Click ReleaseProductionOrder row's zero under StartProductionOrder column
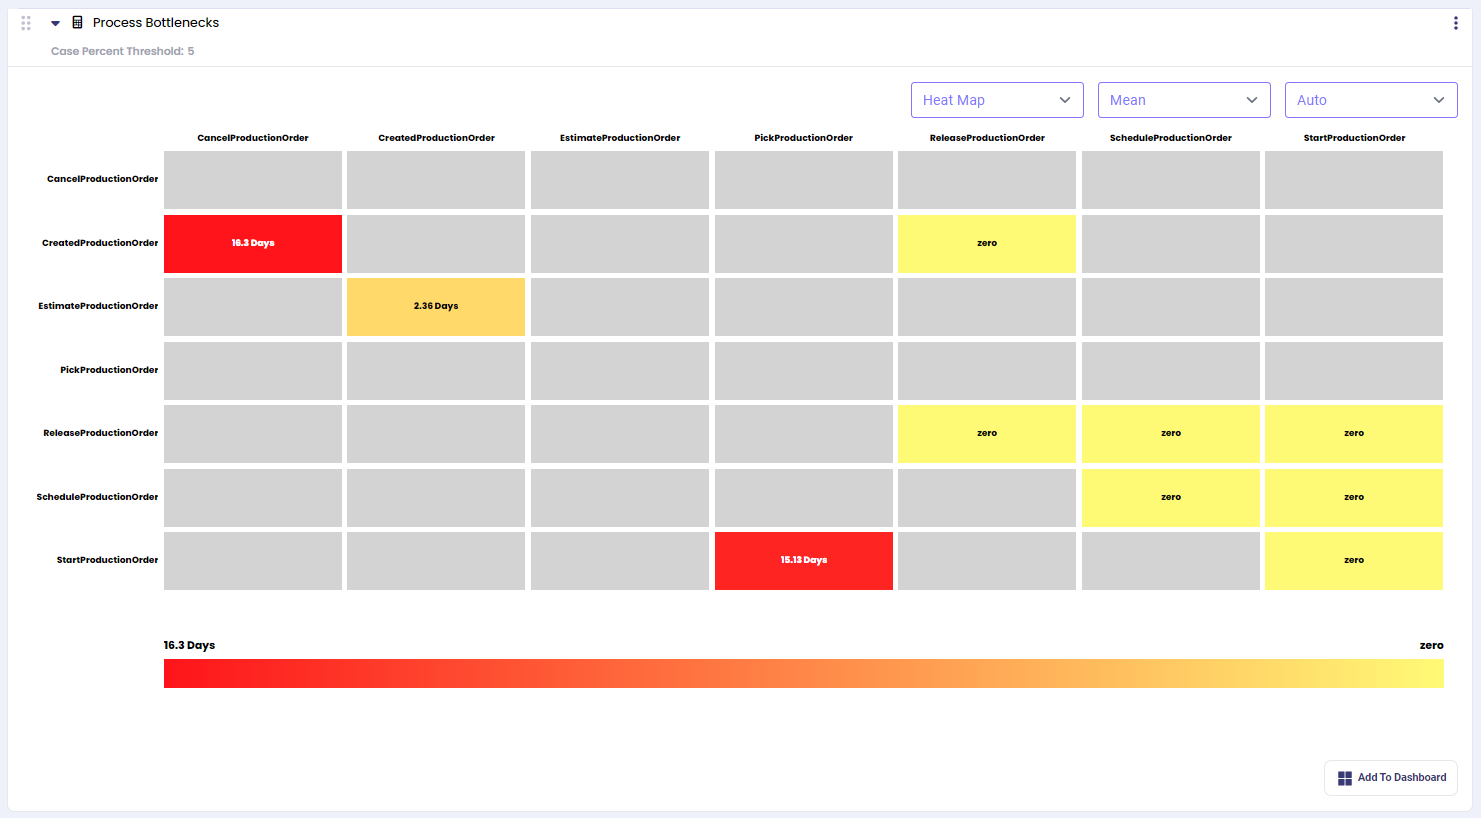Screen dimensions: 1481x818 tap(1354, 433)
